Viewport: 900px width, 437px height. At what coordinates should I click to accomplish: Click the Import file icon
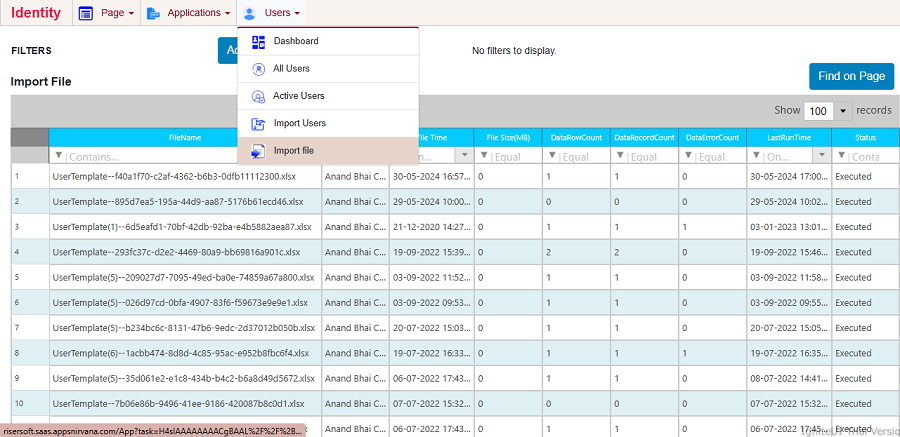(x=258, y=151)
